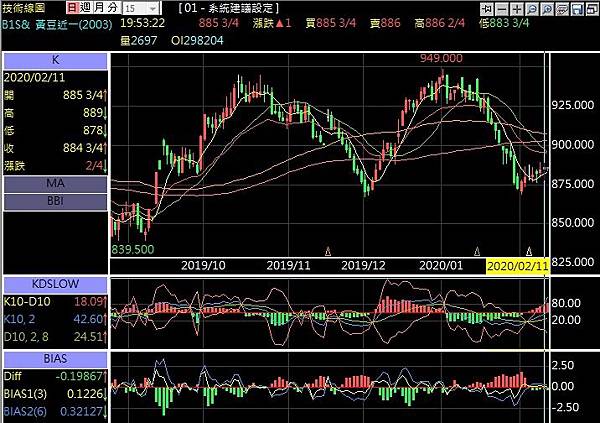Click the 低 878 row in K panel
600x423 pixels.
[x=55, y=131]
